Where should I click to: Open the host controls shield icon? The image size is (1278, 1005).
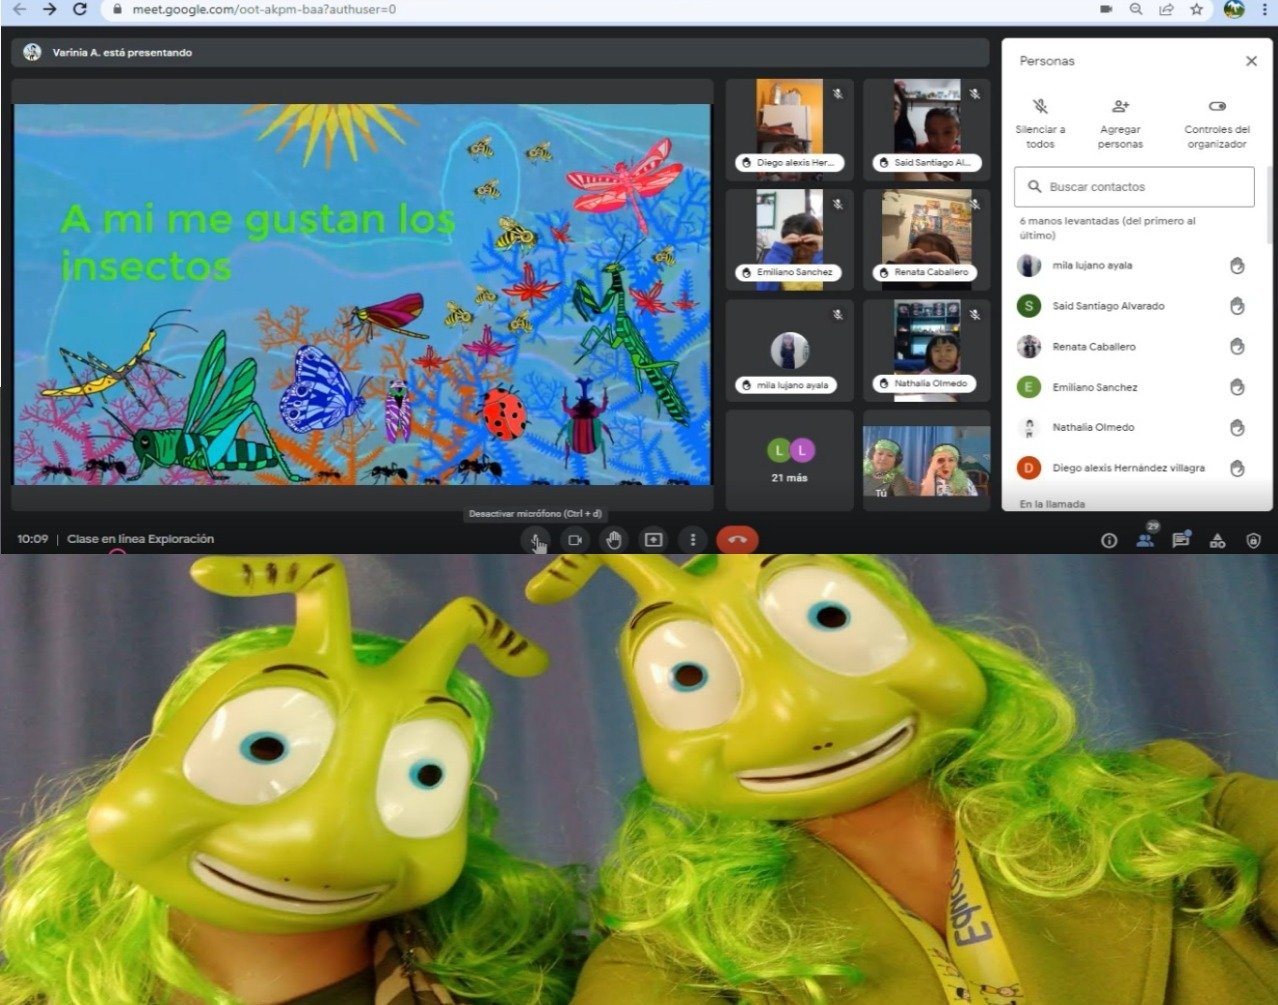tap(1253, 540)
